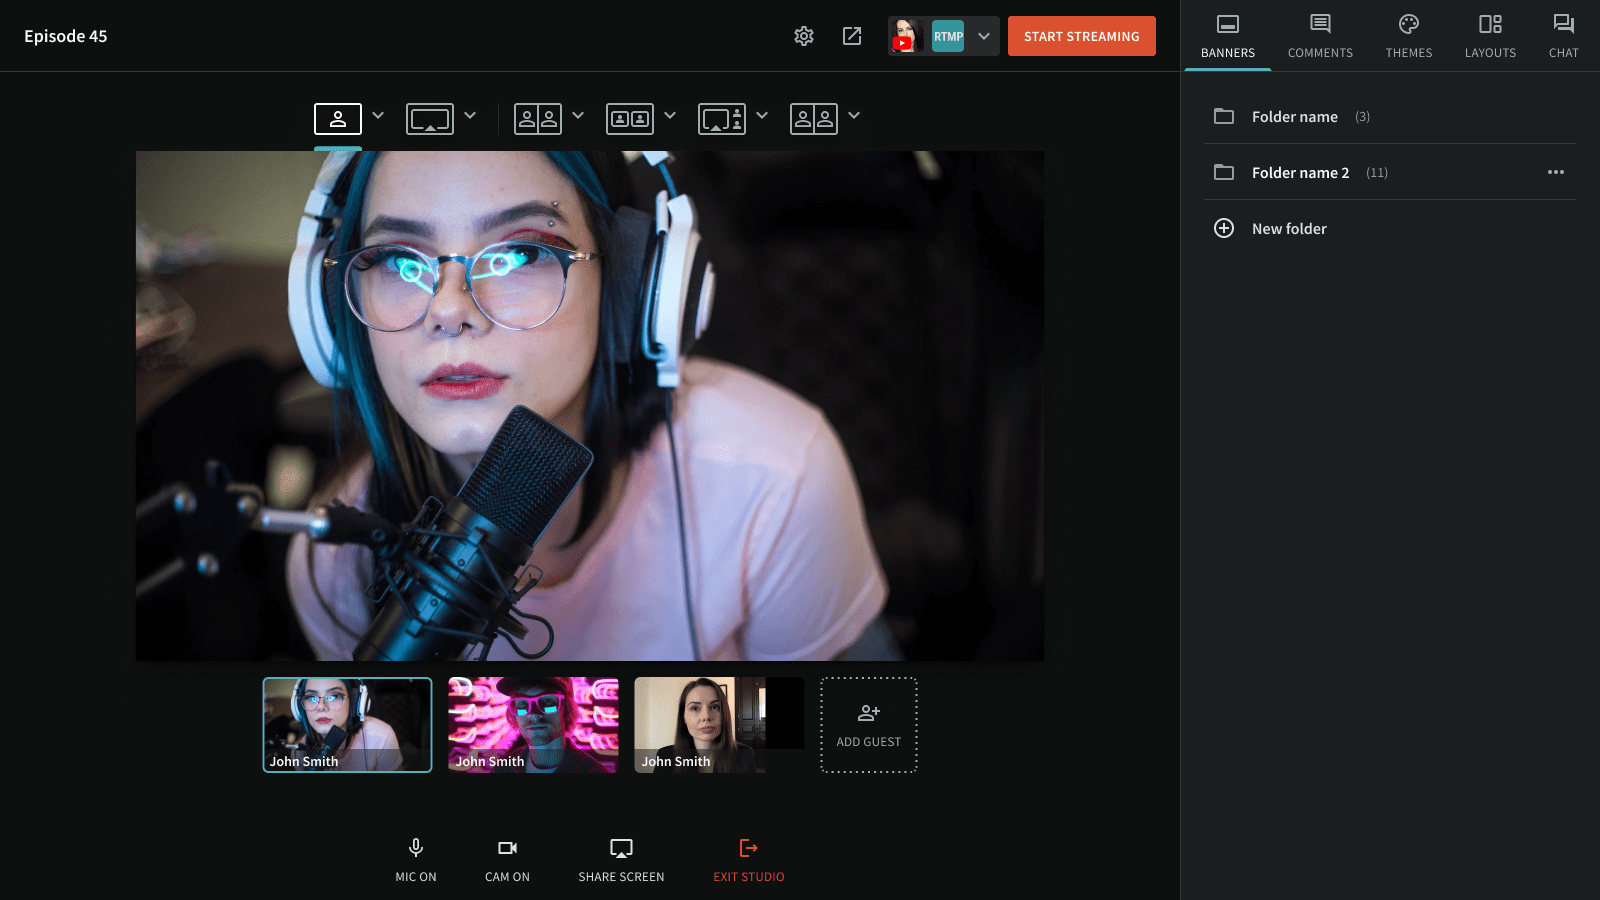Screen dimensions: 1600x900
Task: Start streaming the broadcast
Action: pyautogui.click(x=1082, y=36)
